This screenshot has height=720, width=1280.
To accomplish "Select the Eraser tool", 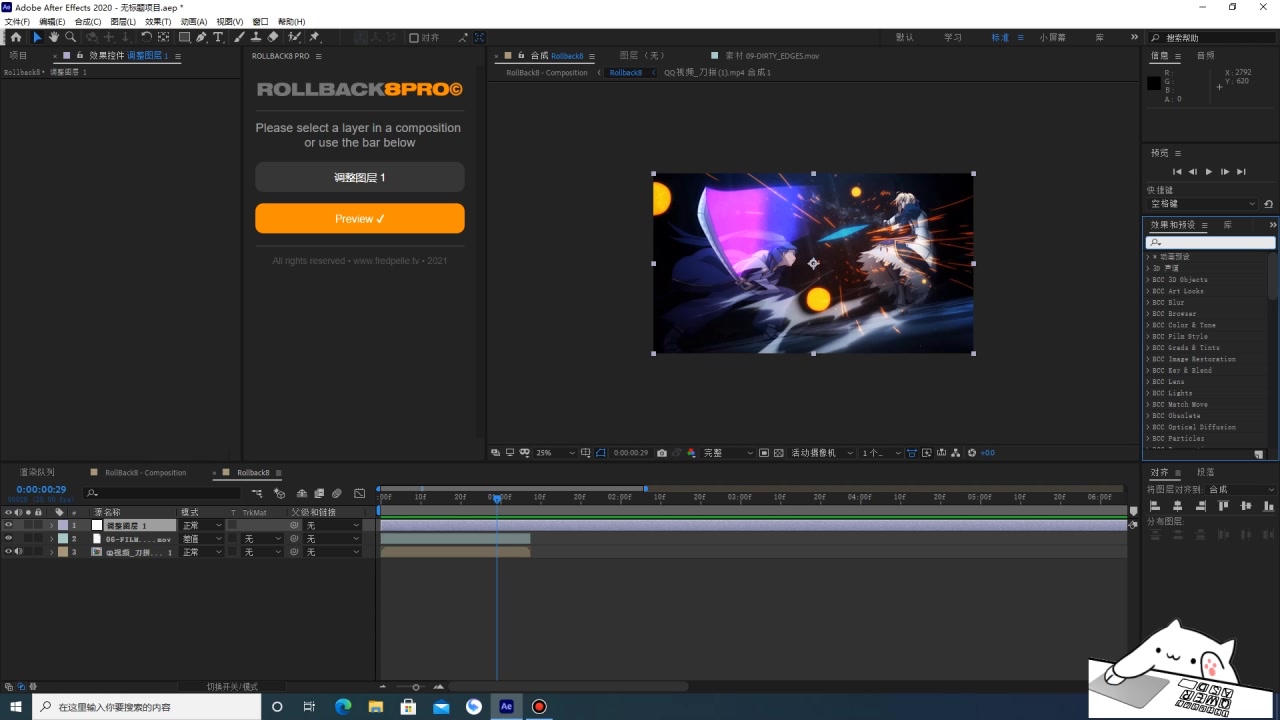I will 273,37.
